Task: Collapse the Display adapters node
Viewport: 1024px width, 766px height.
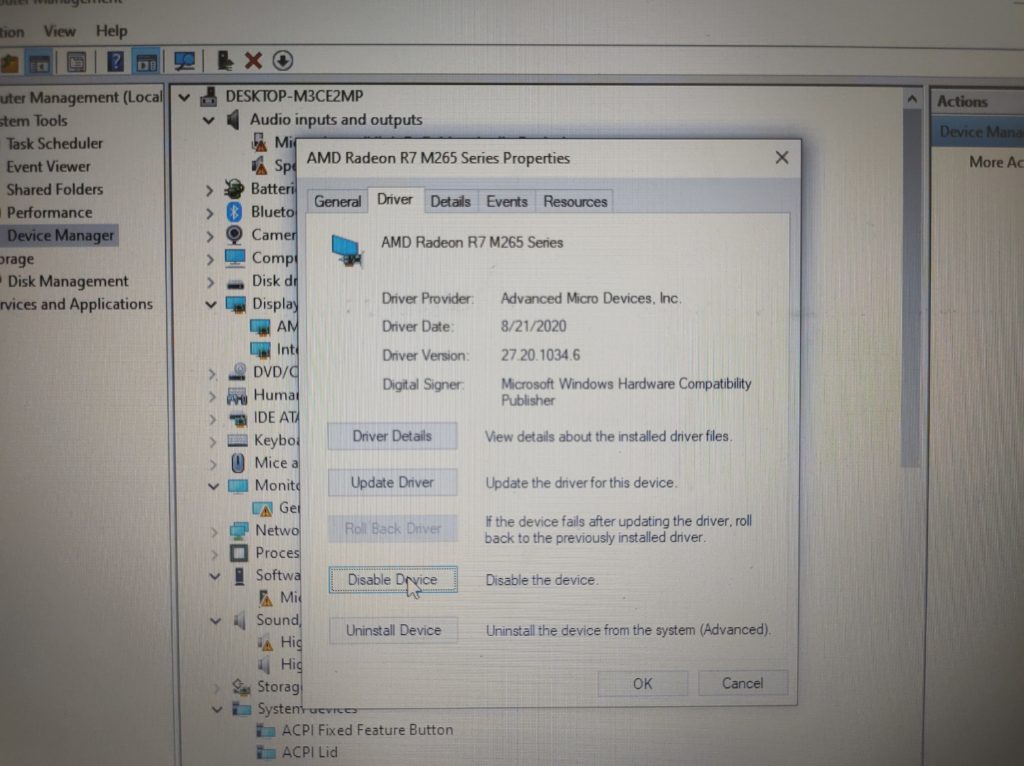Action: pyautogui.click(x=210, y=304)
